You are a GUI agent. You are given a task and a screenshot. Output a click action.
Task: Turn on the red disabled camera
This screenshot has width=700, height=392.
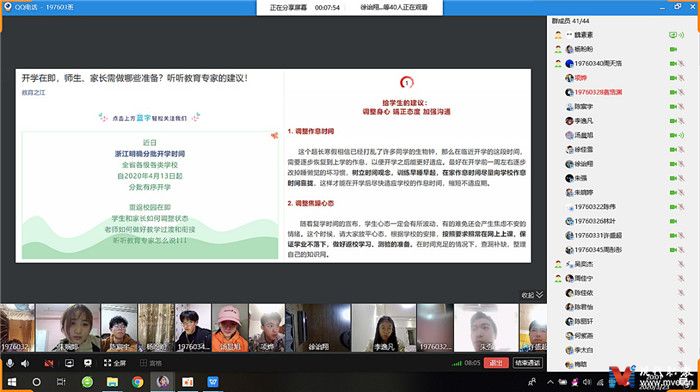pyautogui.click(x=49, y=363)
